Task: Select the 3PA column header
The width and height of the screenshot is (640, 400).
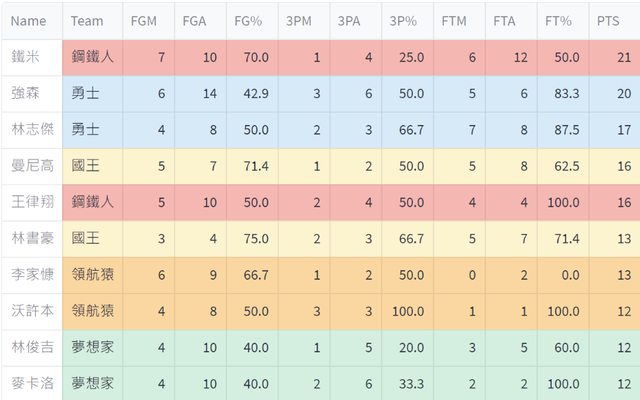Action: tap(350, 21)
